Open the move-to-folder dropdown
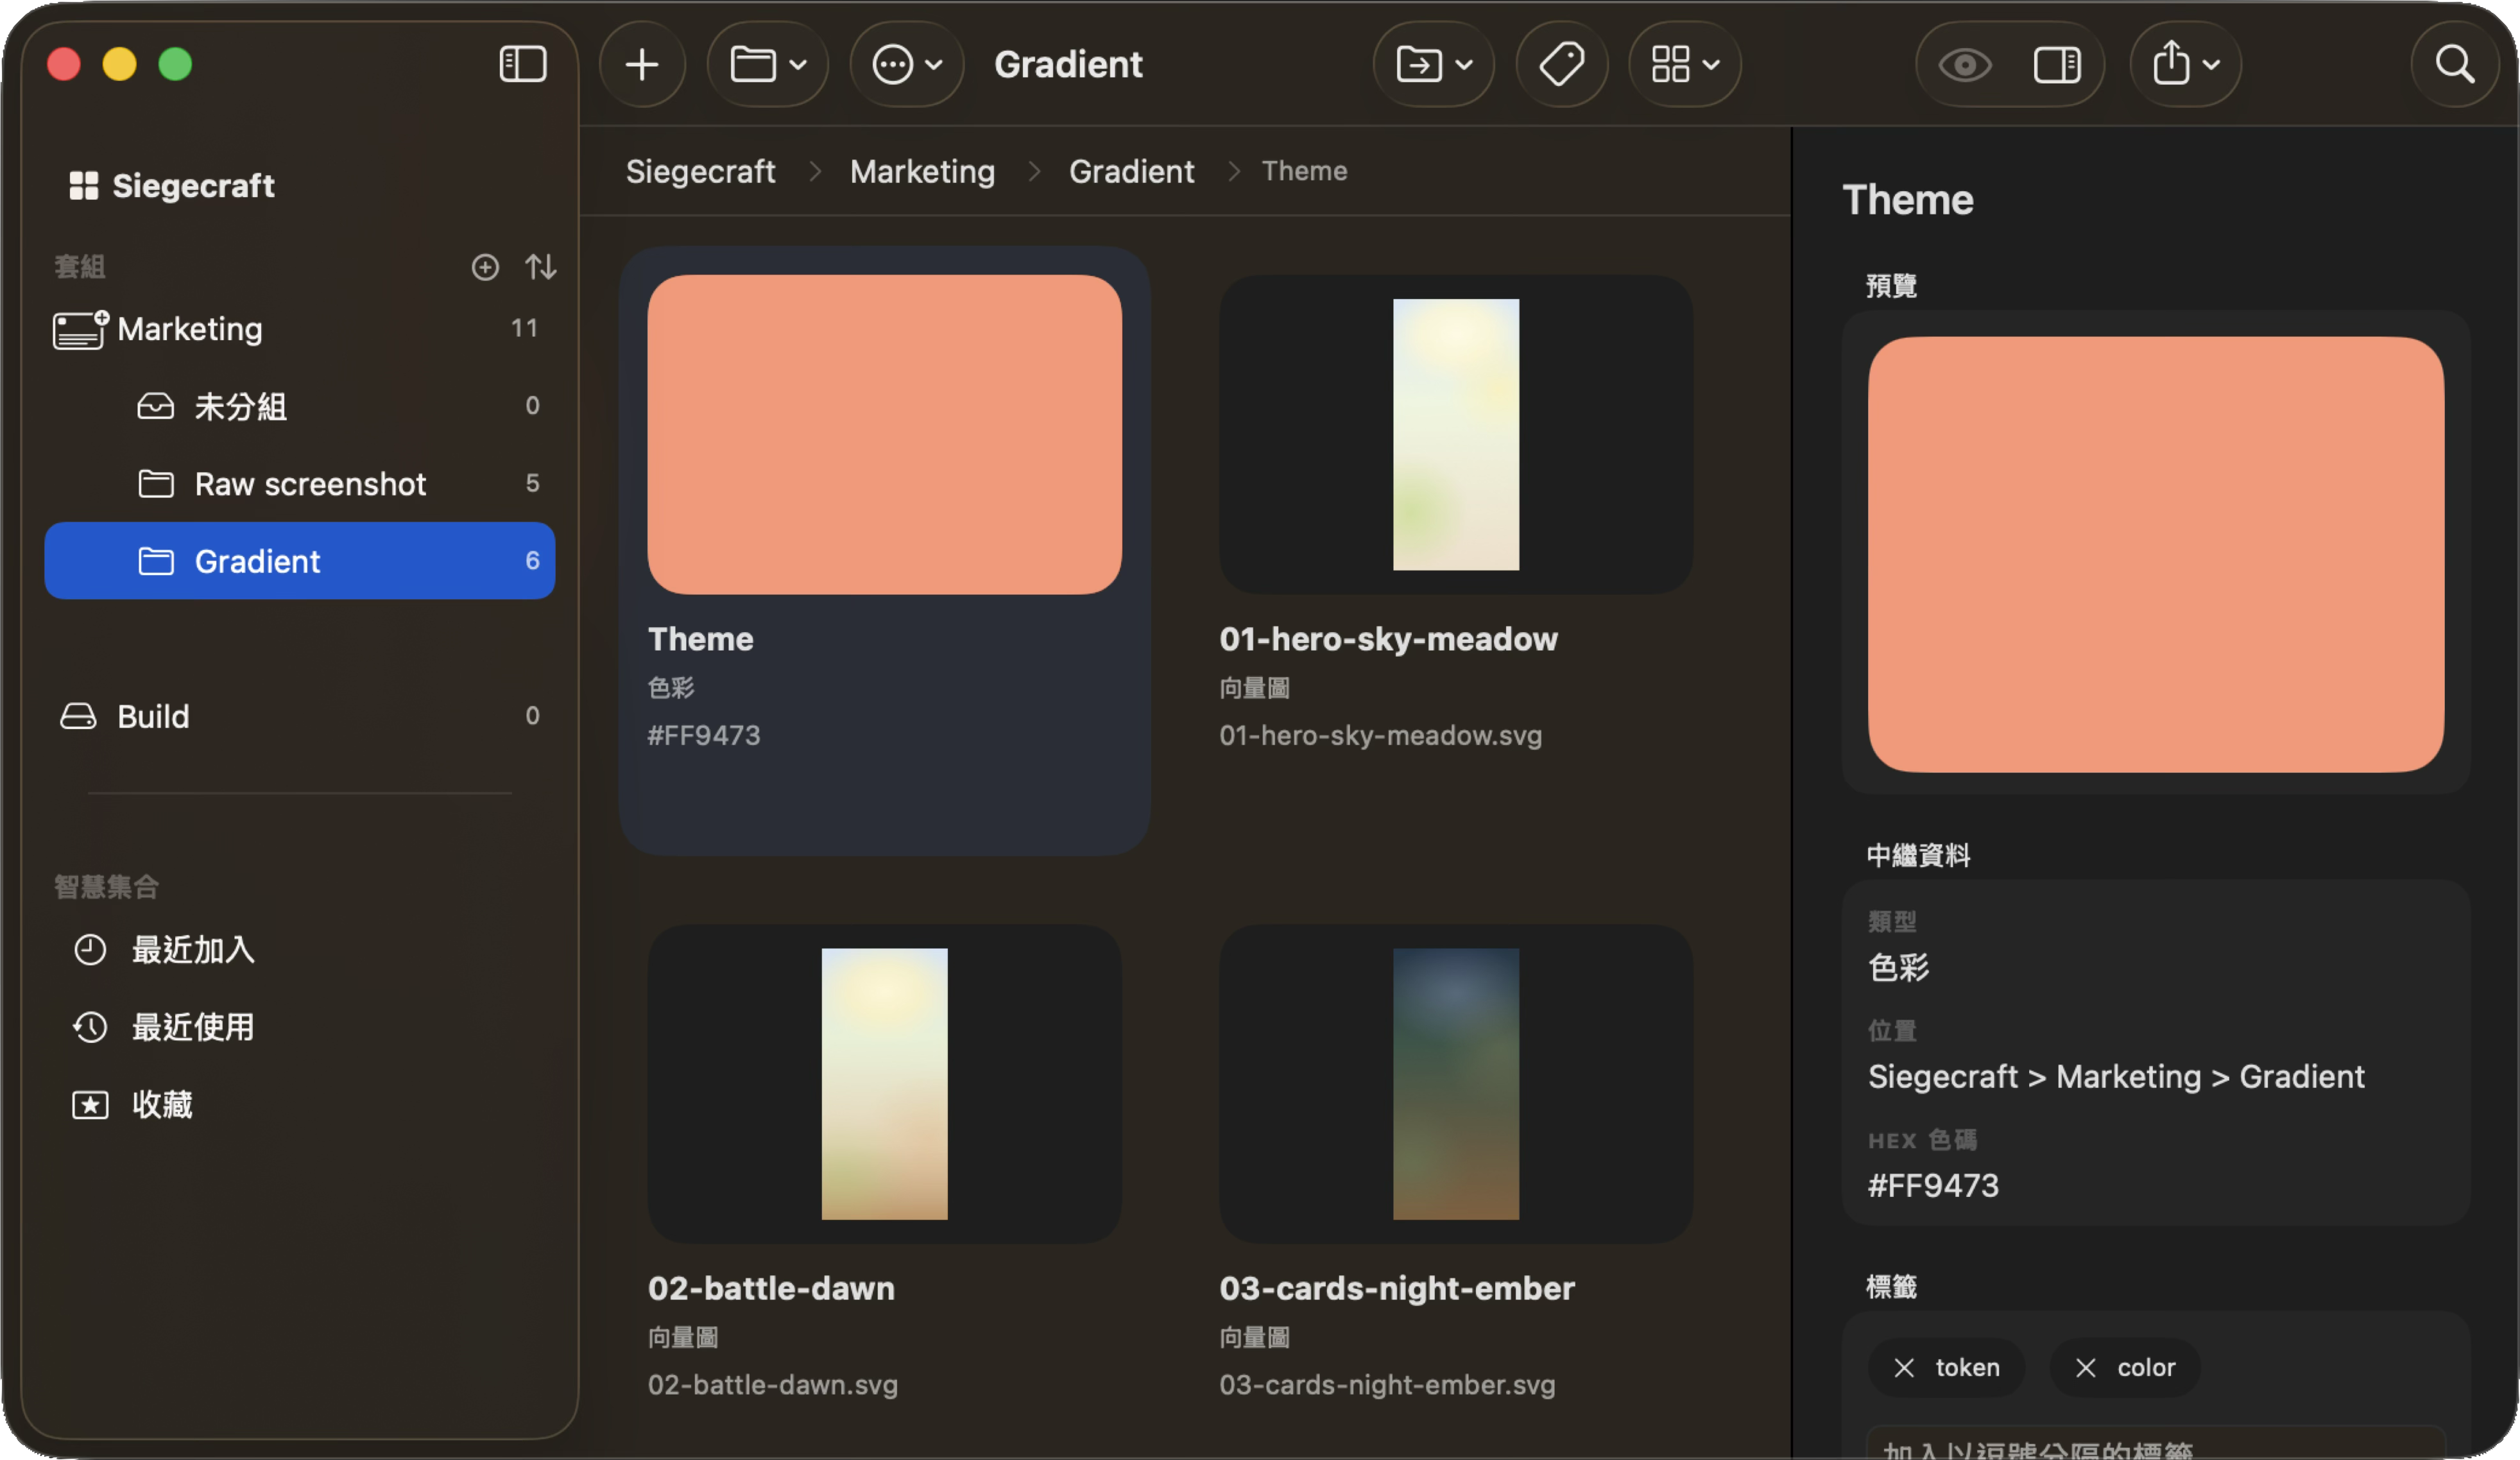The height and width of the screenshot is (1460, 2520). pos(1434,65)
